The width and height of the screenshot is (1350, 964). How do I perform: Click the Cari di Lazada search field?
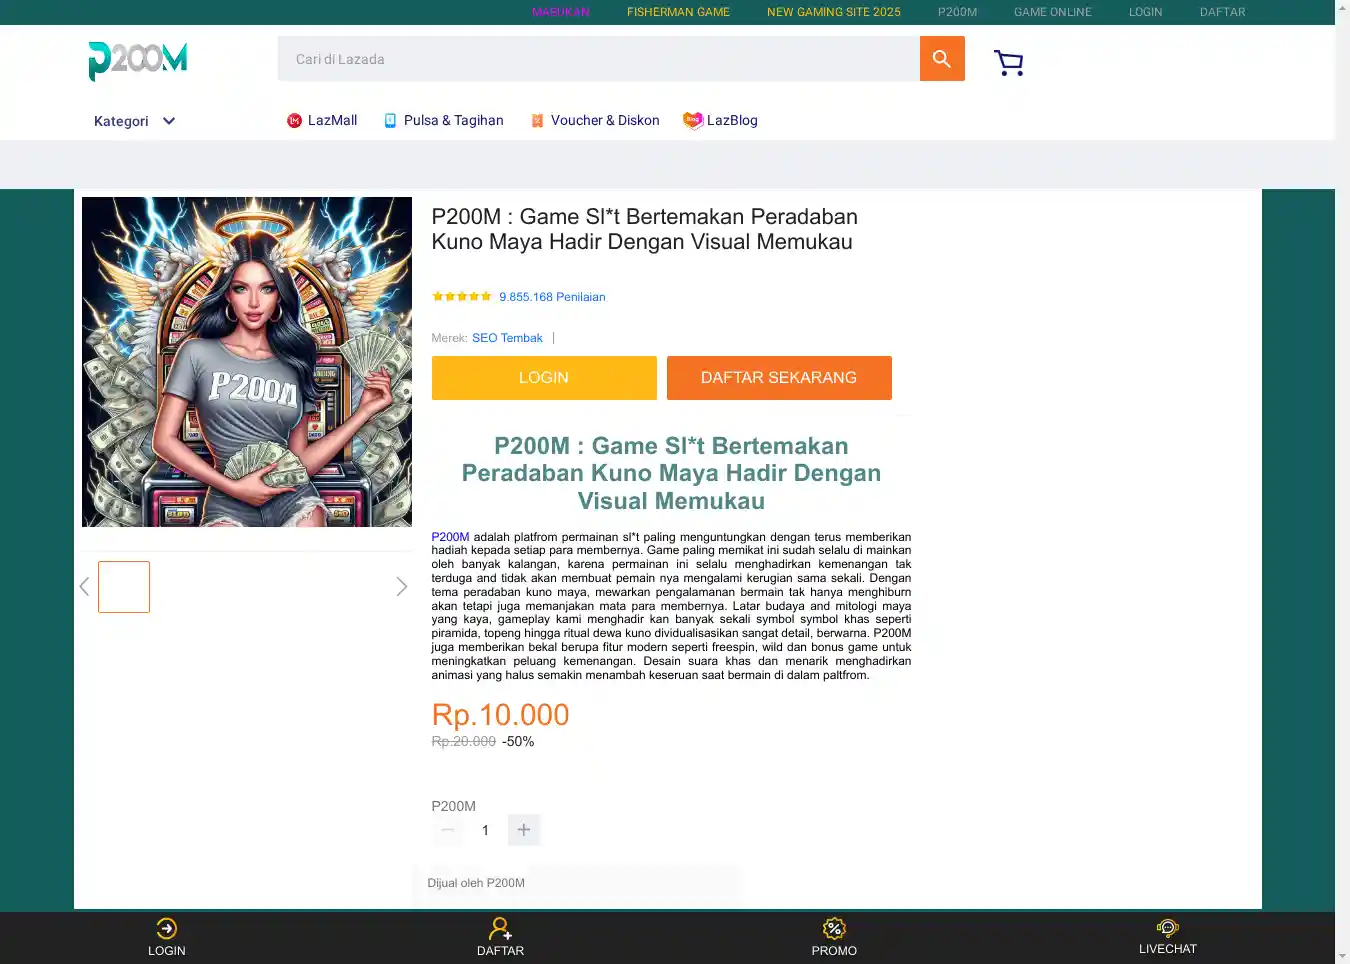pos(599,59)
